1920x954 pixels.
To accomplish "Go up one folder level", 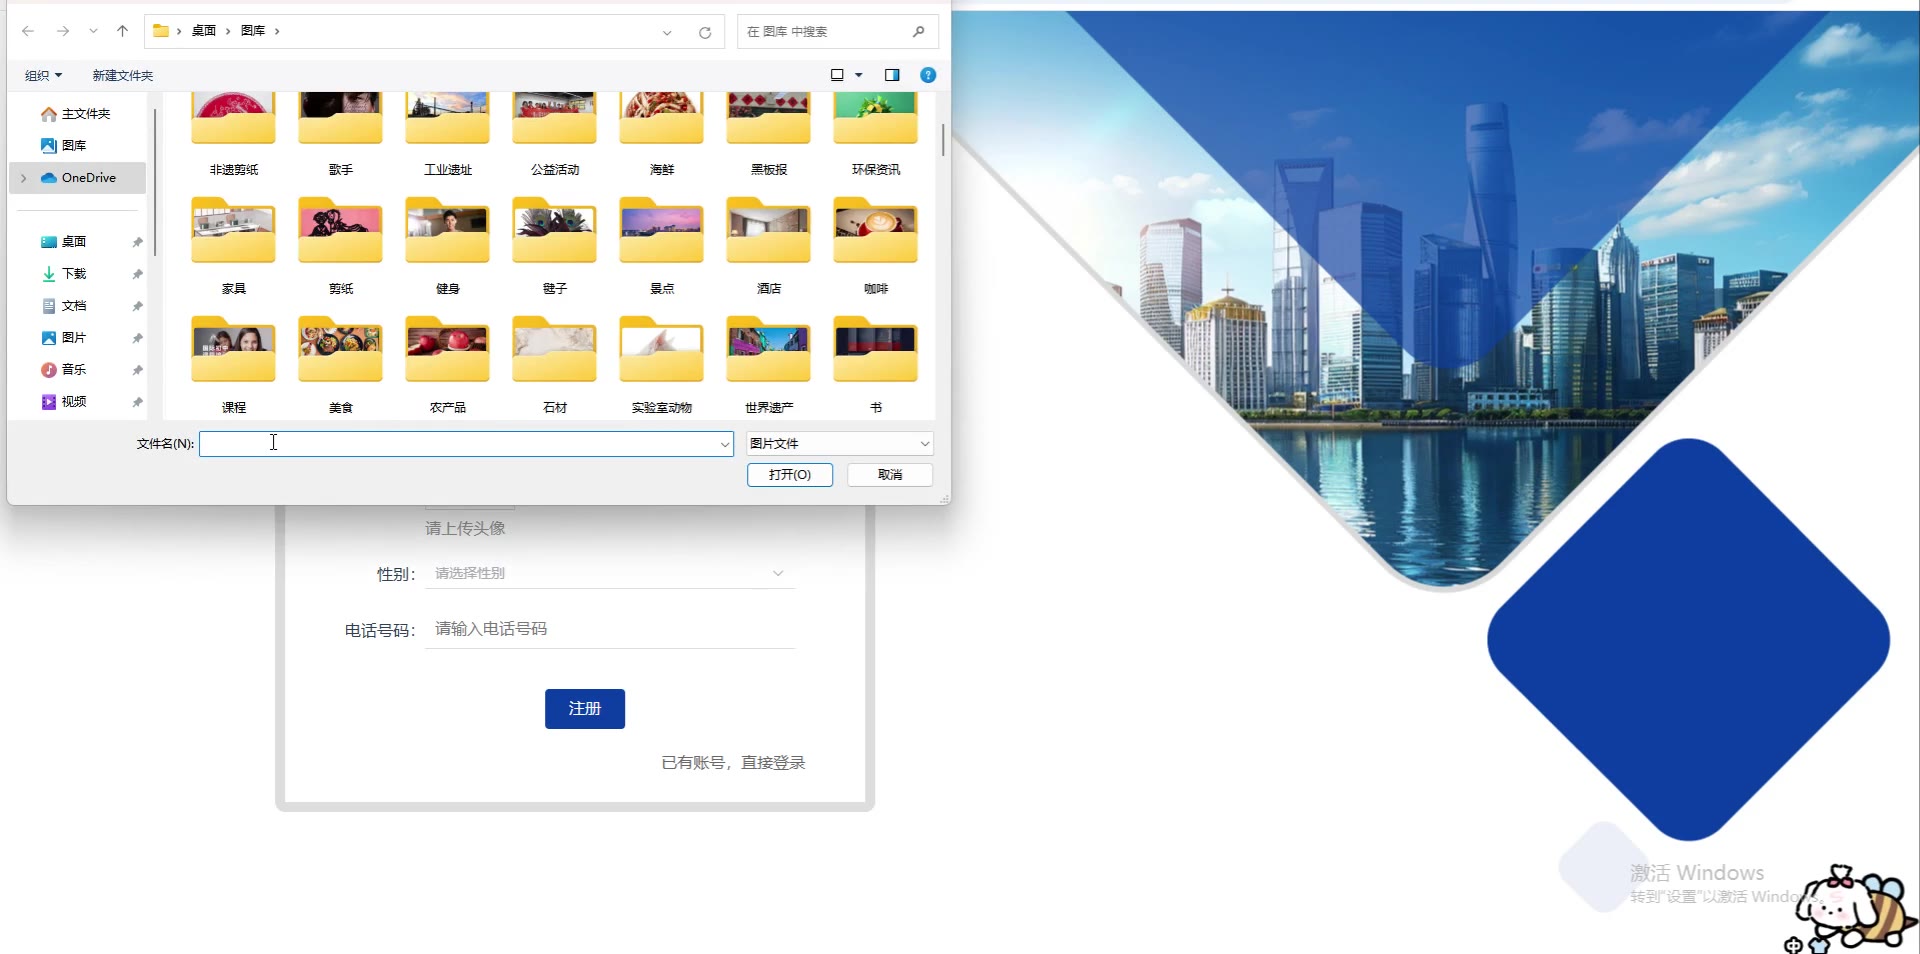I will click(122, 31).
